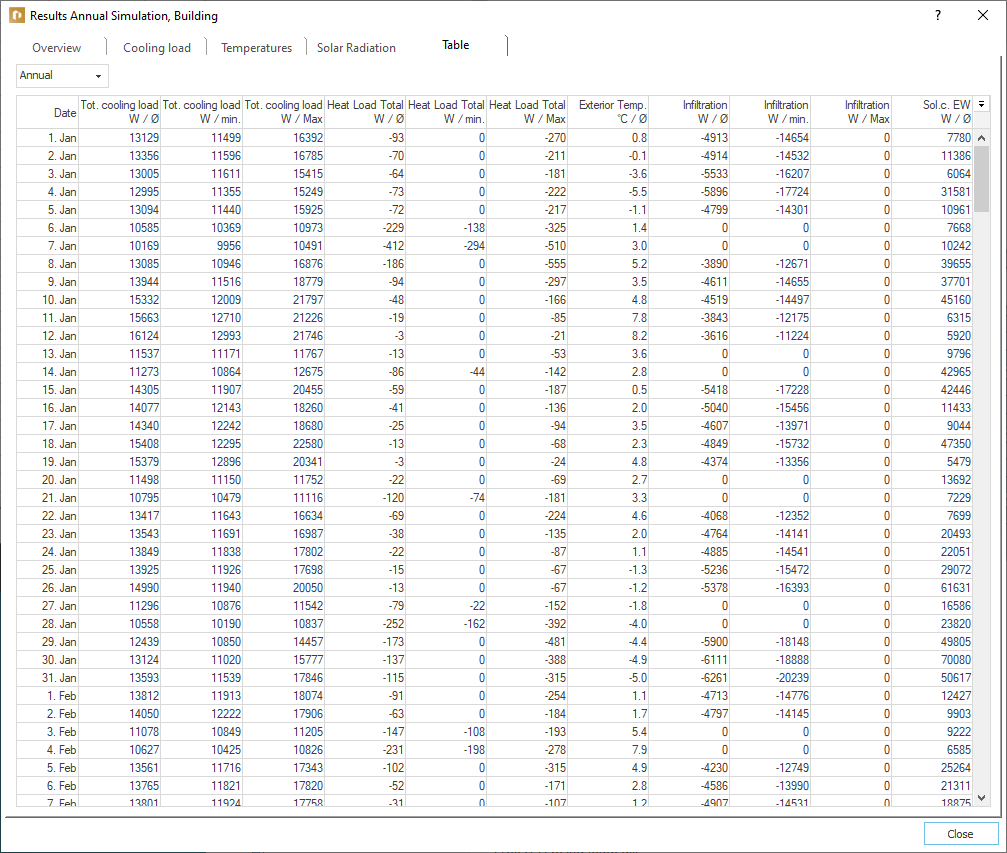
Task: Switch to the Solar Radiation tab
Action: [x=356, y=48]
